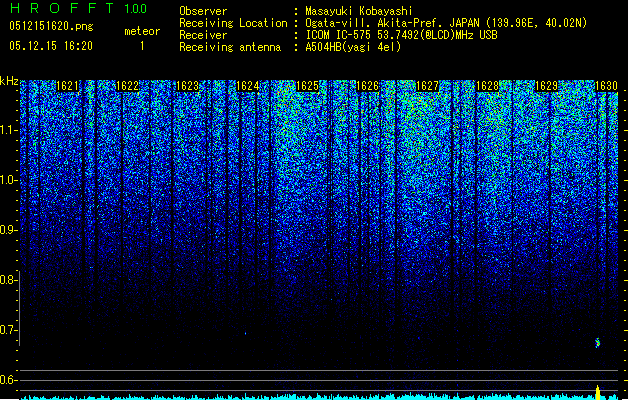Click the 1624 time marker
Image resolution: width=629 pixels, height=400 pixels.
point(248,86)
